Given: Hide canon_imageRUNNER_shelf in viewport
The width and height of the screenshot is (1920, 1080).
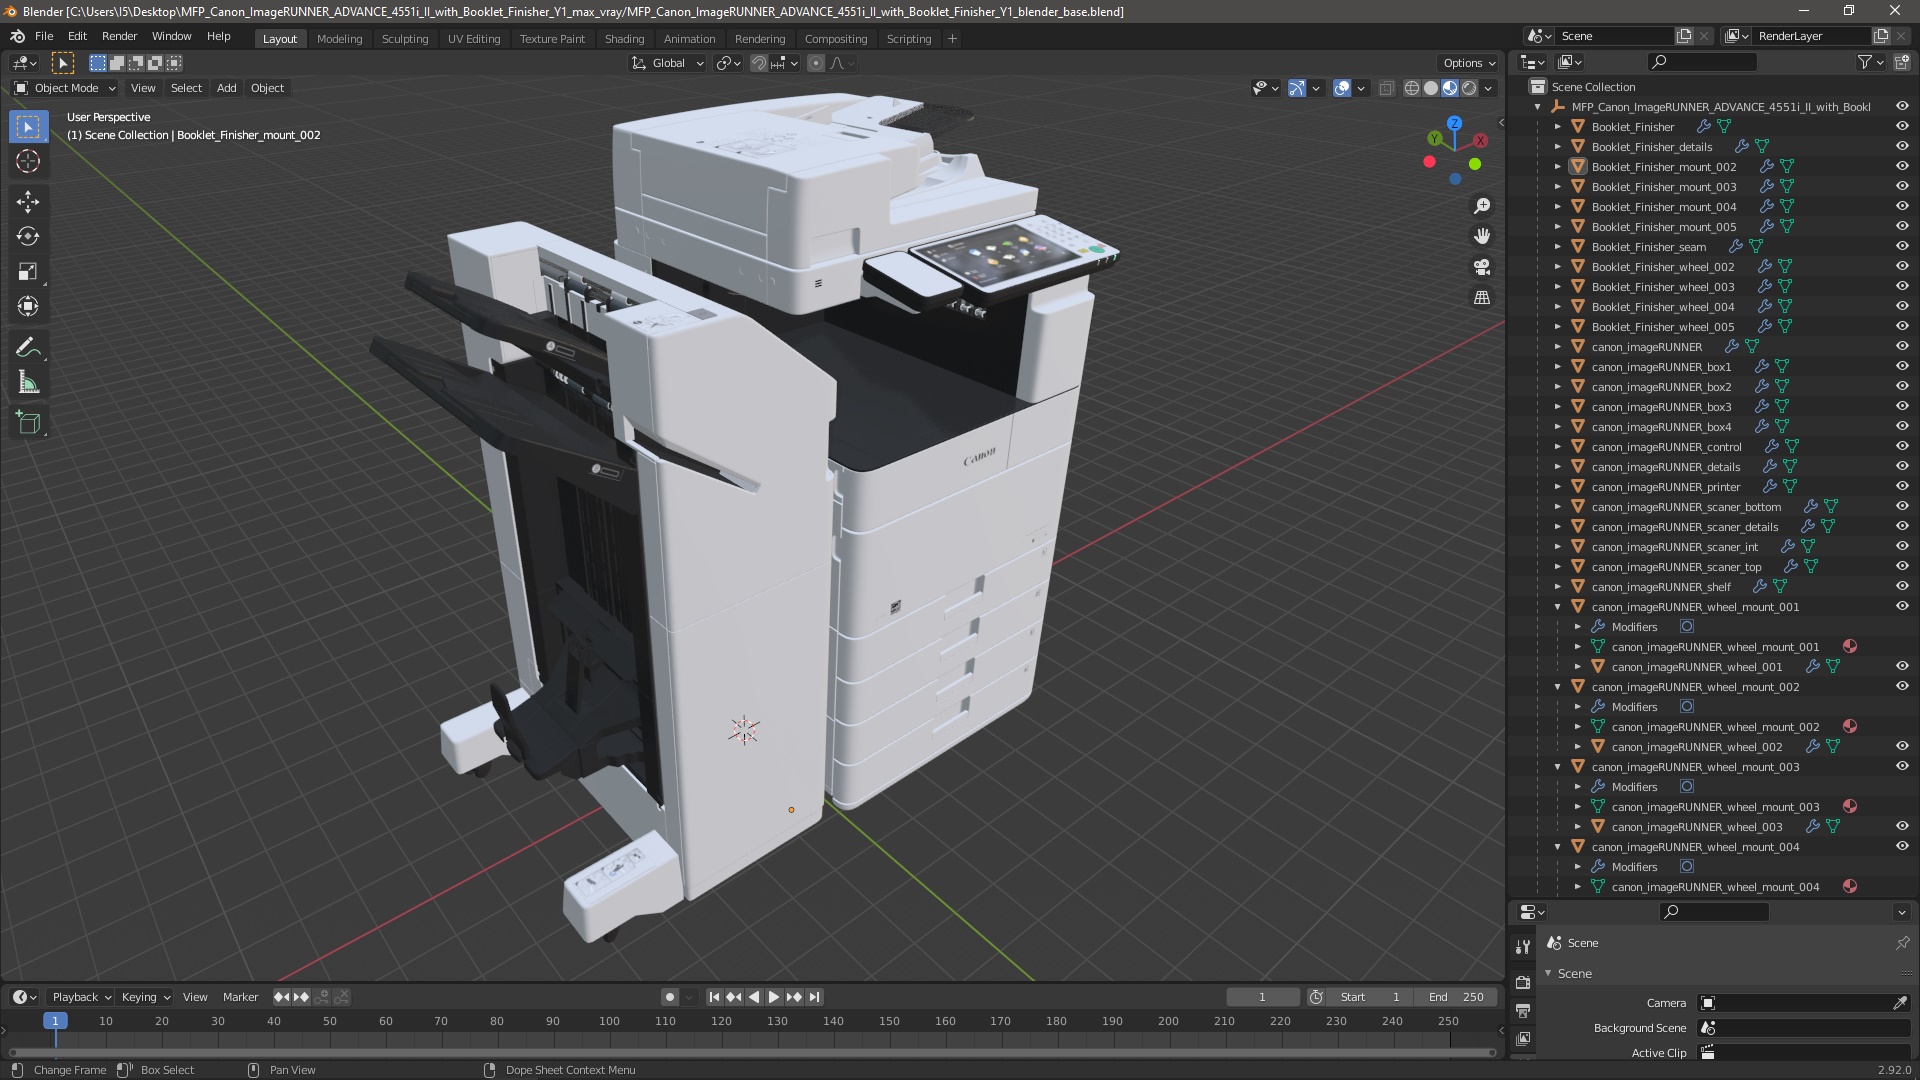Looking at the screenshot, I should [1902, 586].
